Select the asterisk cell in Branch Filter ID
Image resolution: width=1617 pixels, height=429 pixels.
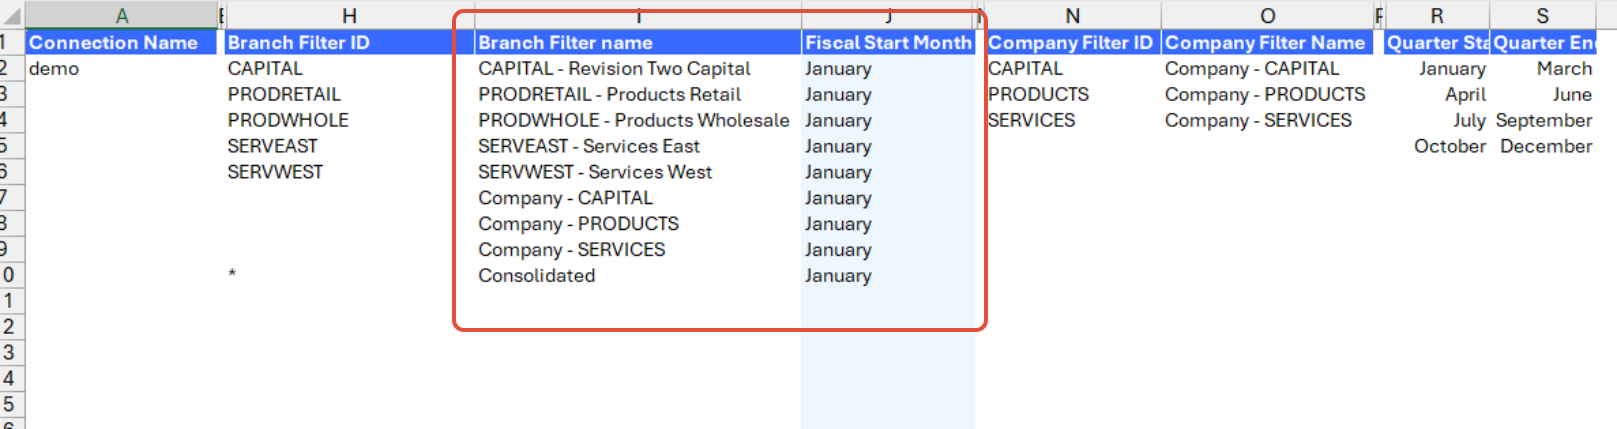tap(232, 276)
